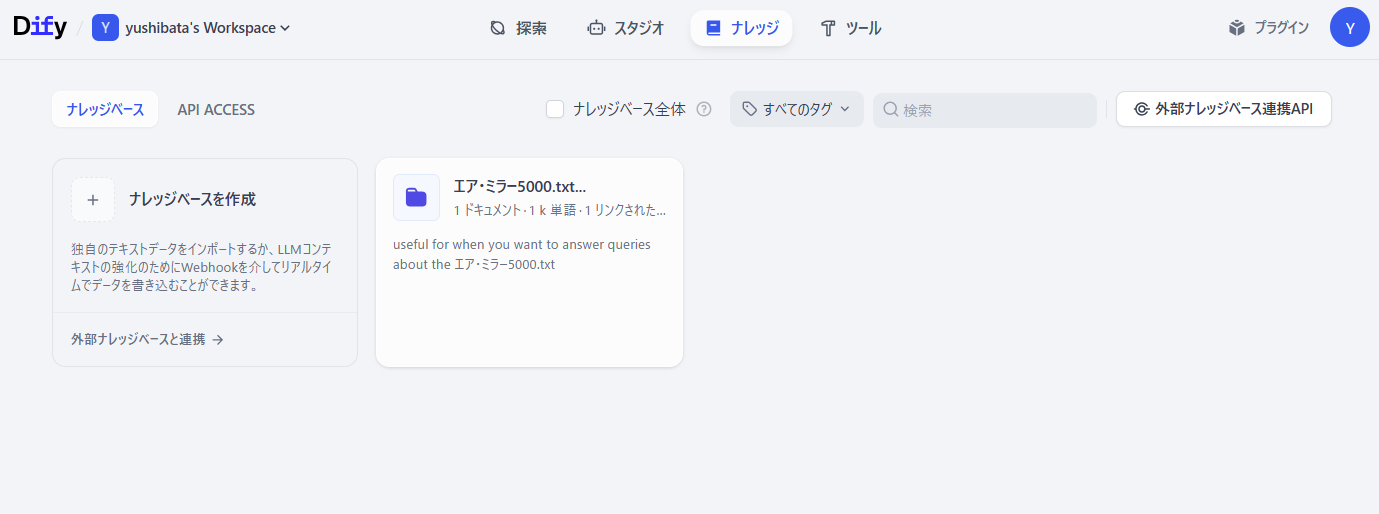Screen dimensions: 1379x514
Task: Click ナレッジベースを作成
Action: (x=193, y=199)
